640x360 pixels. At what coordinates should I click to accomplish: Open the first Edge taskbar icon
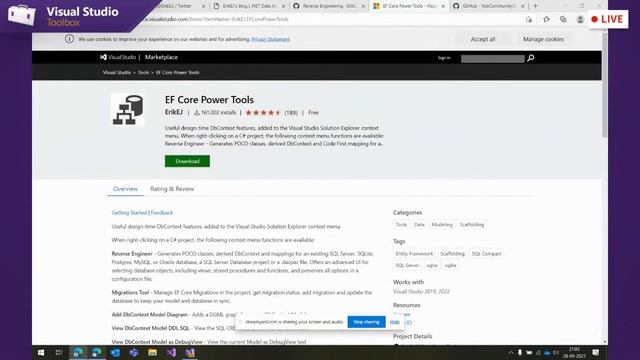78,353
